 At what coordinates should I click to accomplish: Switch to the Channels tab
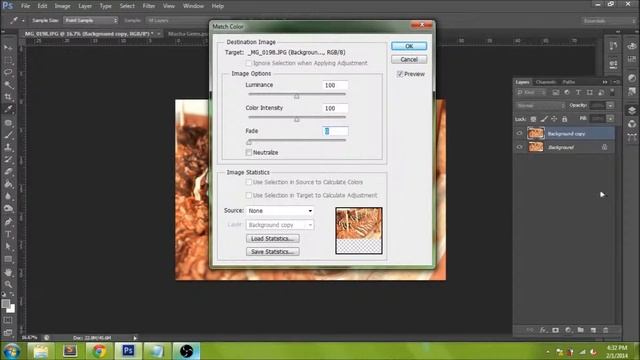click(x=546, y=82)
